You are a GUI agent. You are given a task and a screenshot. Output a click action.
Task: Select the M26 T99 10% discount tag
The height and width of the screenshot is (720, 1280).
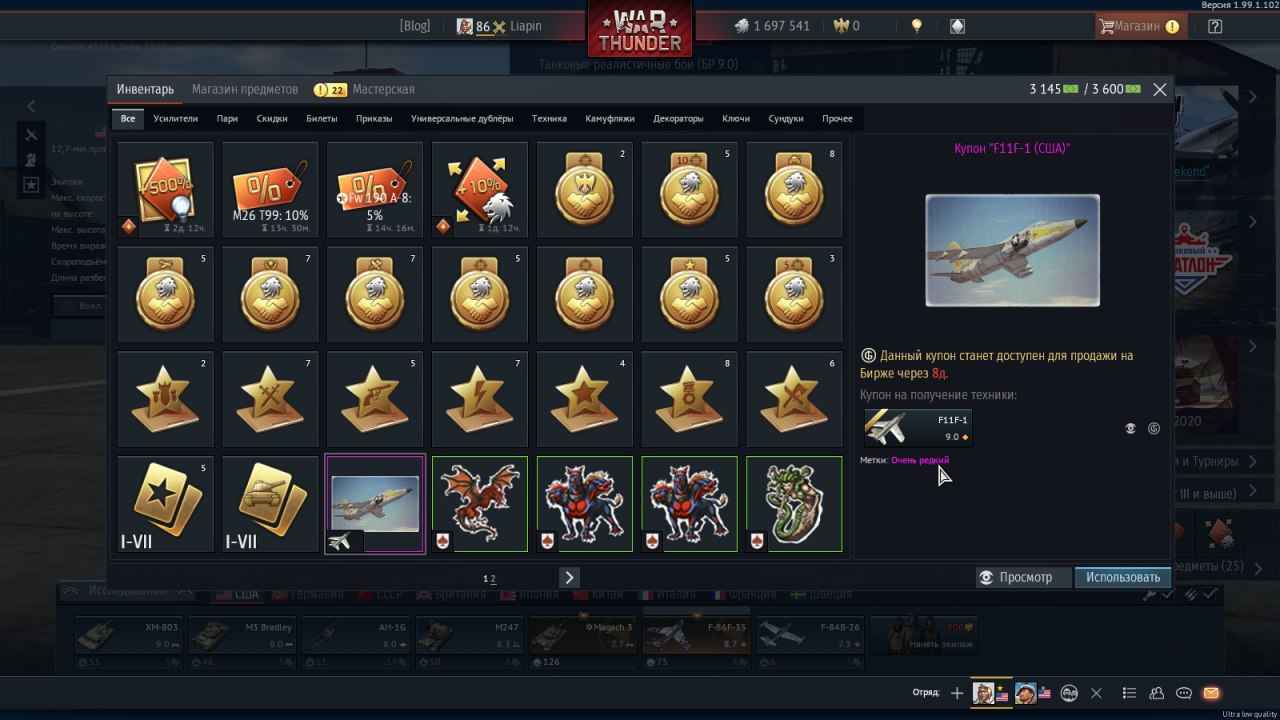[x=270, y=190]
